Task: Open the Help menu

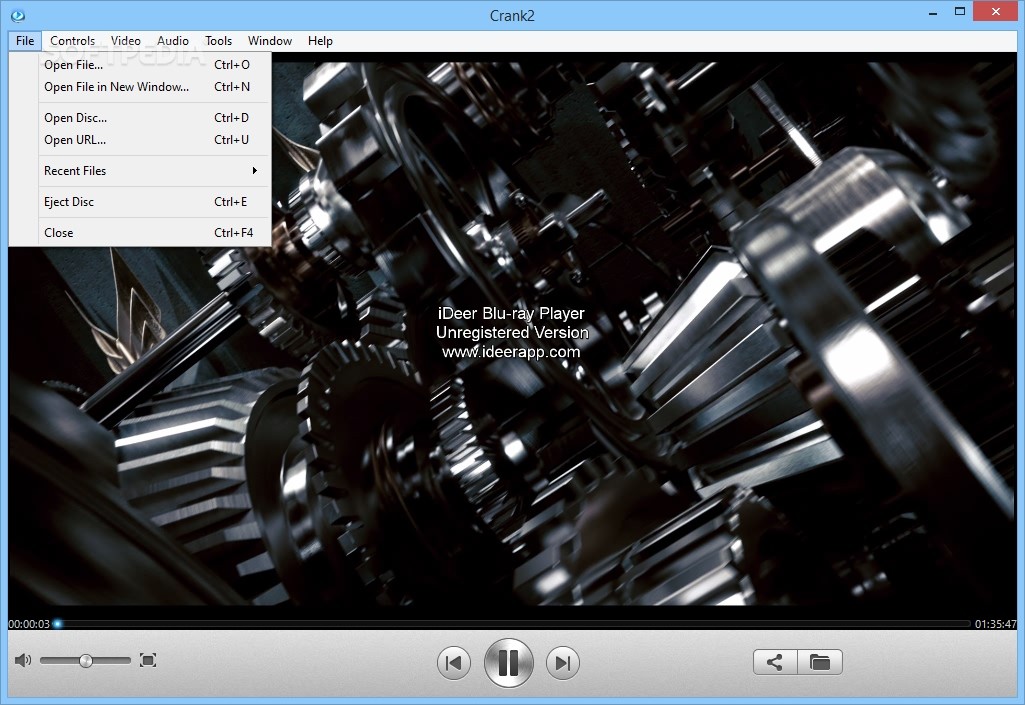Action: coord(320,41)
